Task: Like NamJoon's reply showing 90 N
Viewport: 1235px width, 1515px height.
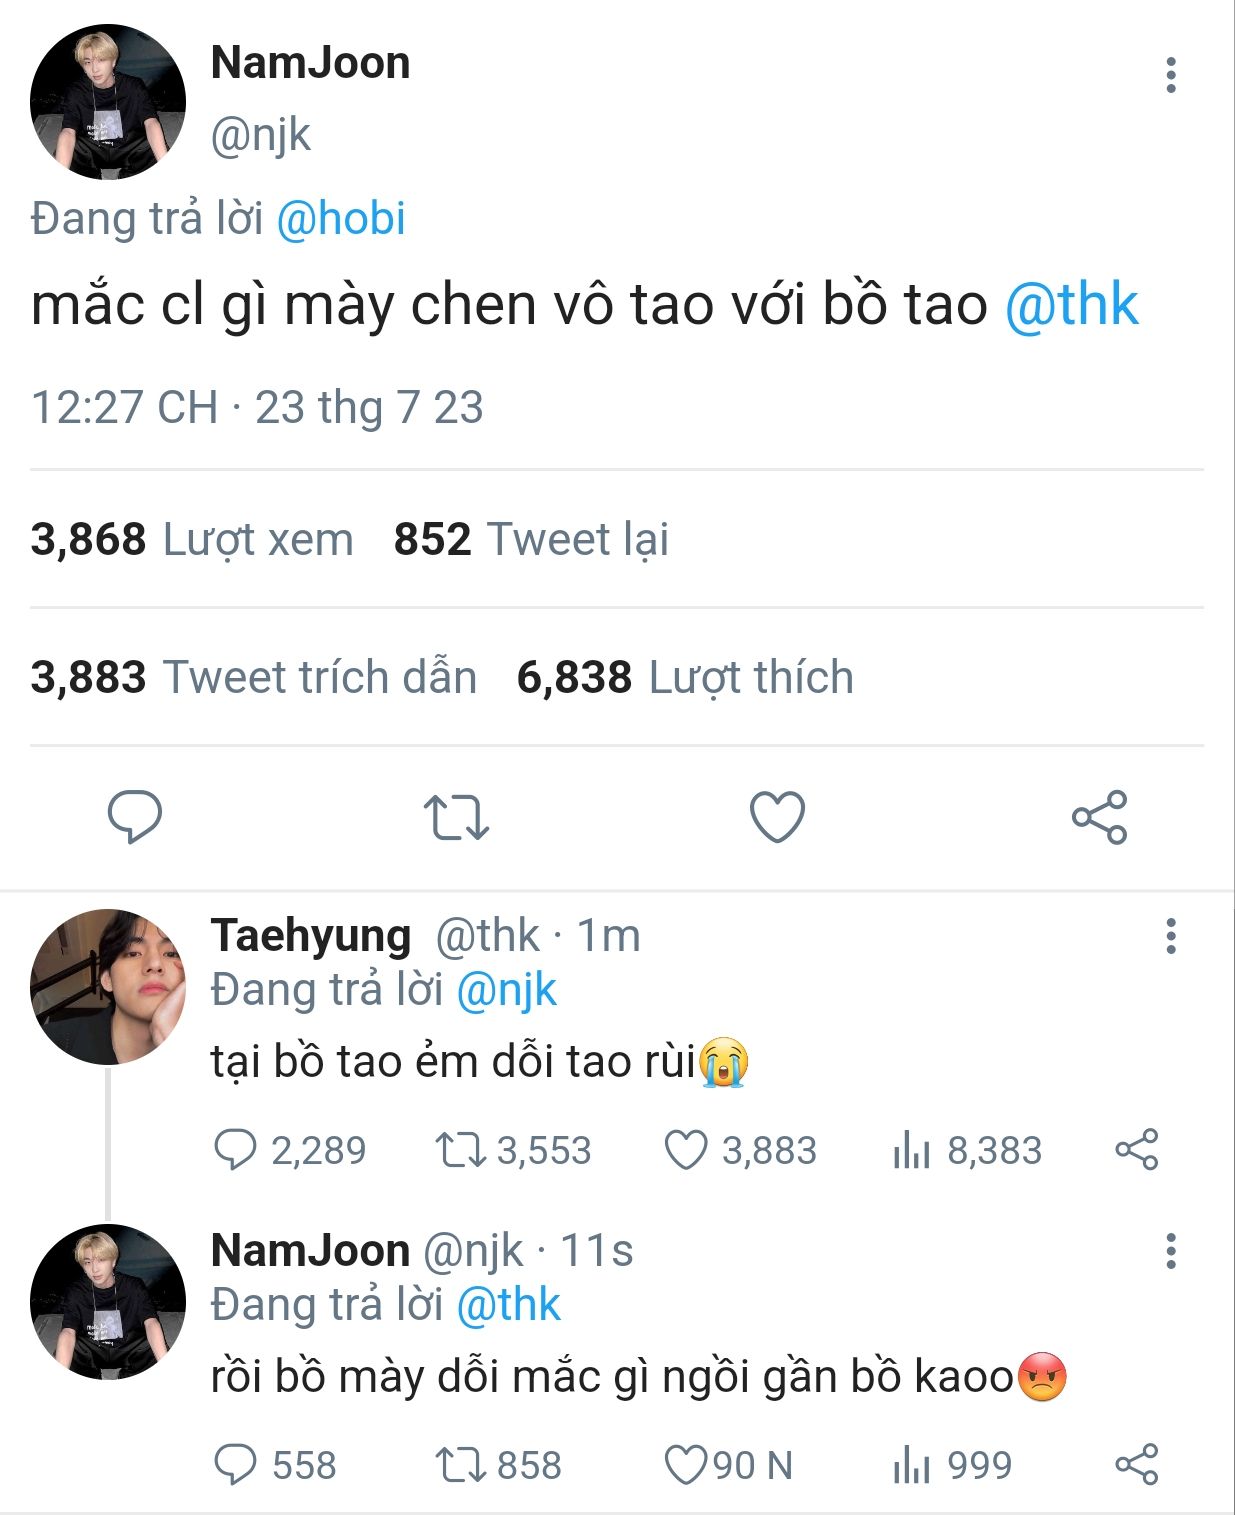Action: [686, 1465]
